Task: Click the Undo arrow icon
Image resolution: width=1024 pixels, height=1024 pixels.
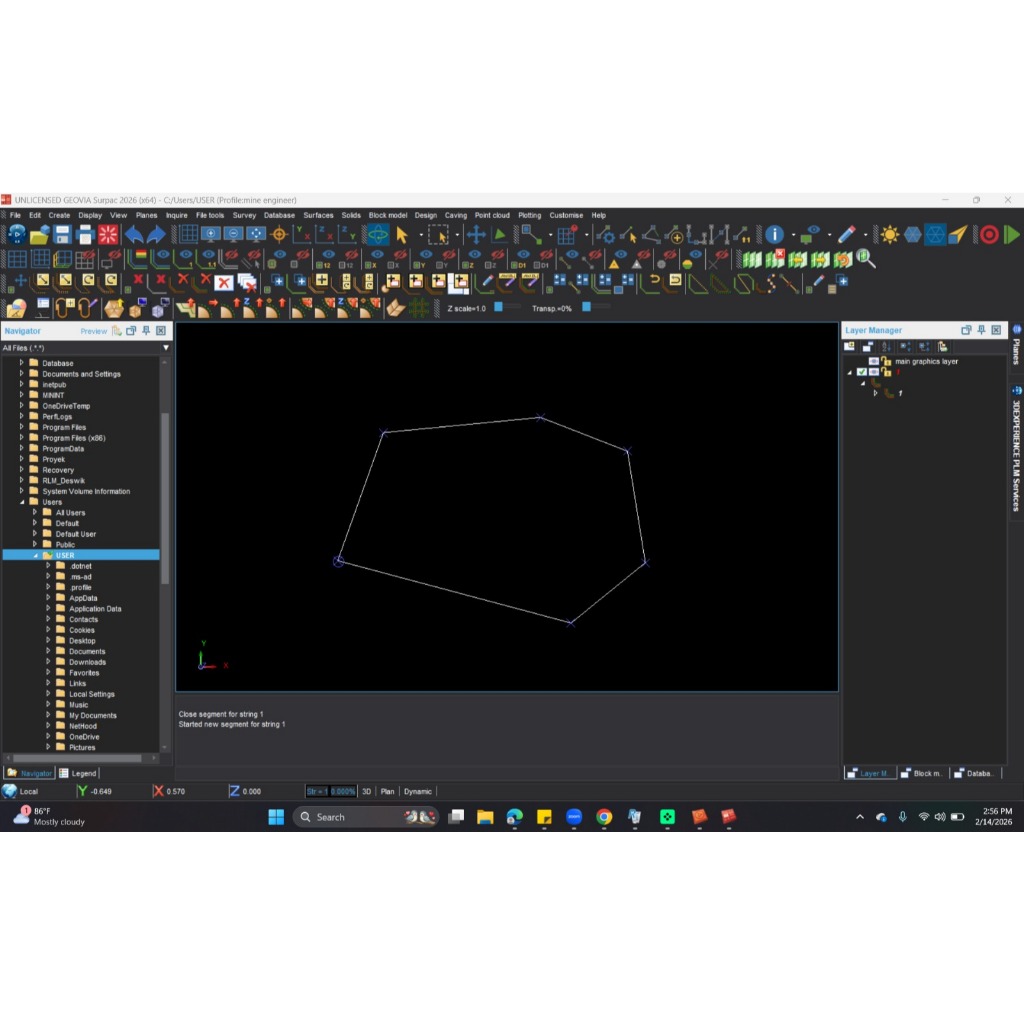Action: click(134, 234)
